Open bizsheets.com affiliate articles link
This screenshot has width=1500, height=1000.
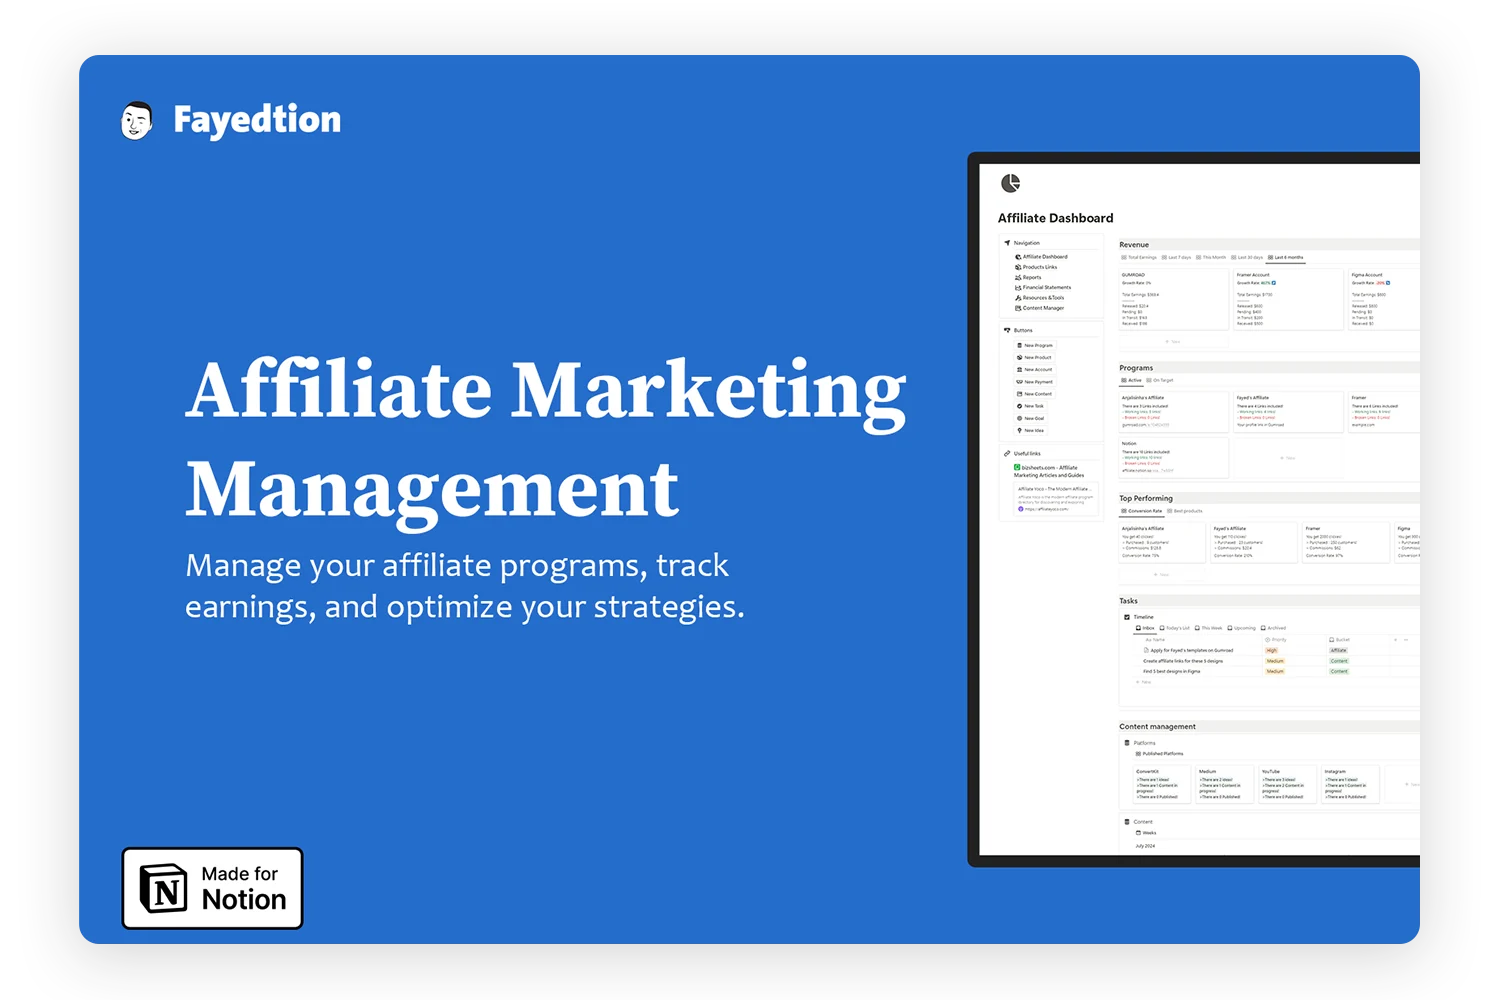[1049, 471]
